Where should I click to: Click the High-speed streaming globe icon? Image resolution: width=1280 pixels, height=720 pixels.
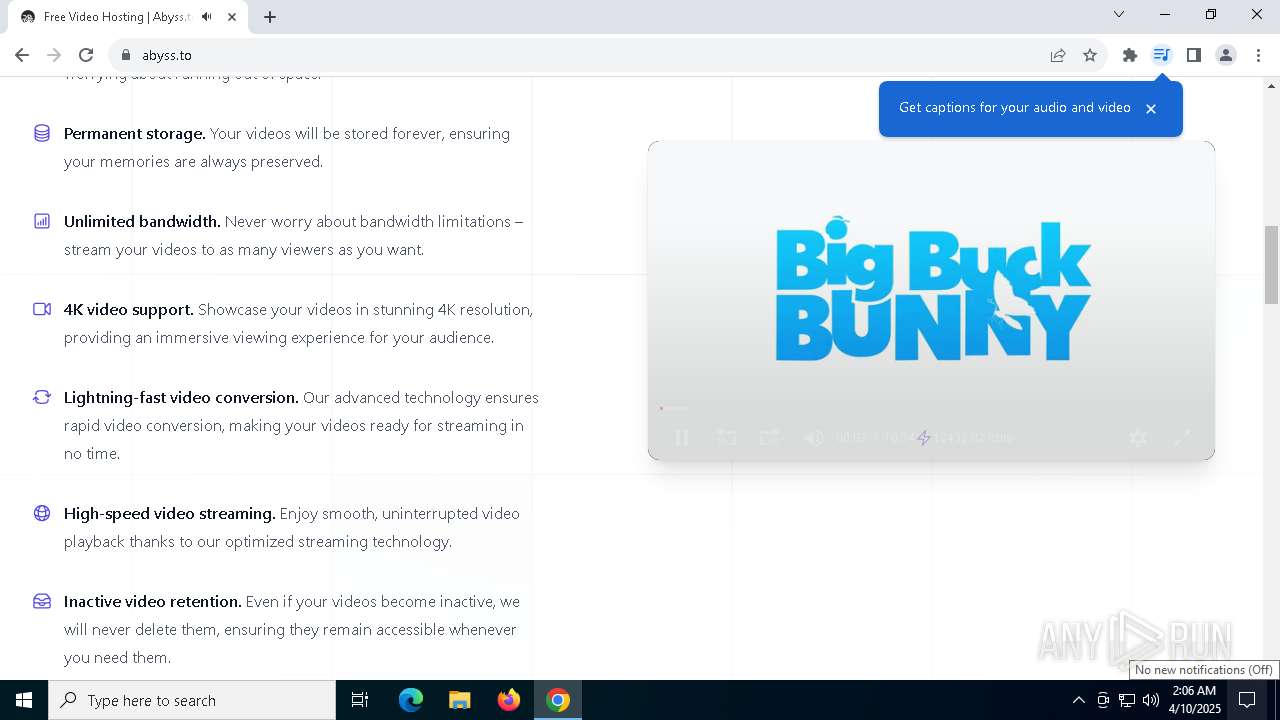[x=42, y=513]
